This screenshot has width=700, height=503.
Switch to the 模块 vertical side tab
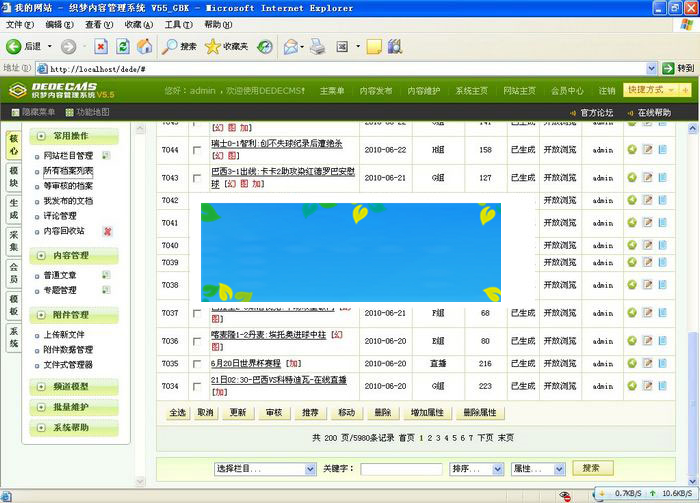(13, 178)
